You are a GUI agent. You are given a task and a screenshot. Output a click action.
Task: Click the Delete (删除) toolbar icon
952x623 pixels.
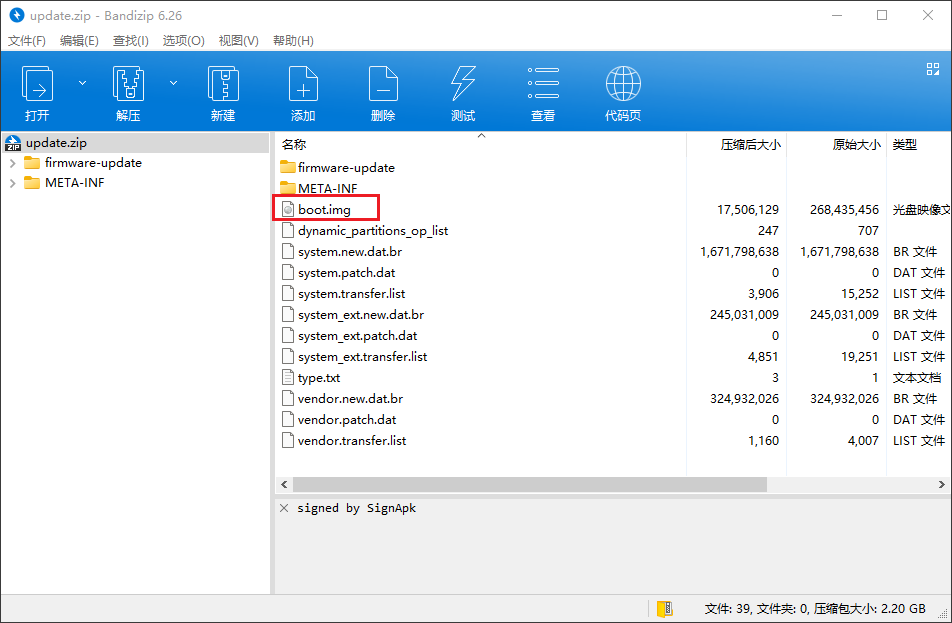click(x=383, y=84)
